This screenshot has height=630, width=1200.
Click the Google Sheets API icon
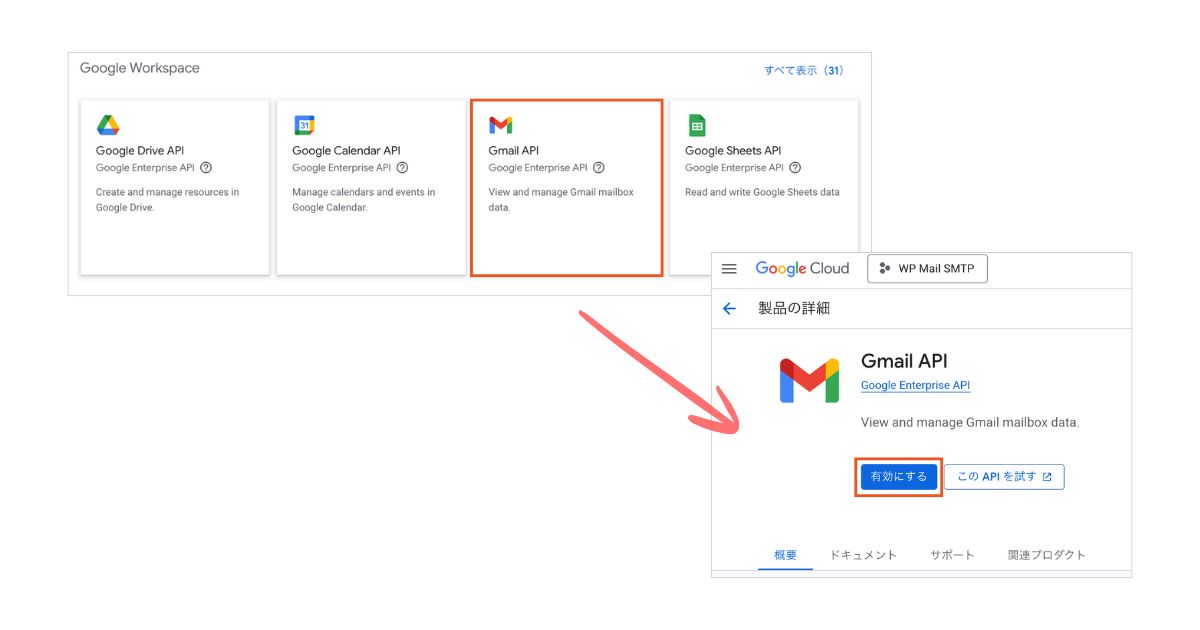(x=697, y=125)
